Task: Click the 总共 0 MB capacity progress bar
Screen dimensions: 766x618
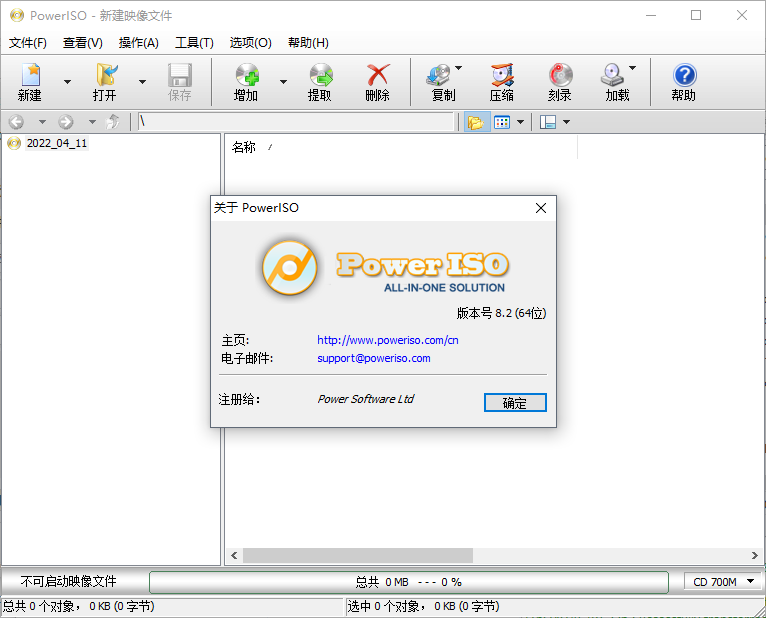Action: [x=408, y=582]
